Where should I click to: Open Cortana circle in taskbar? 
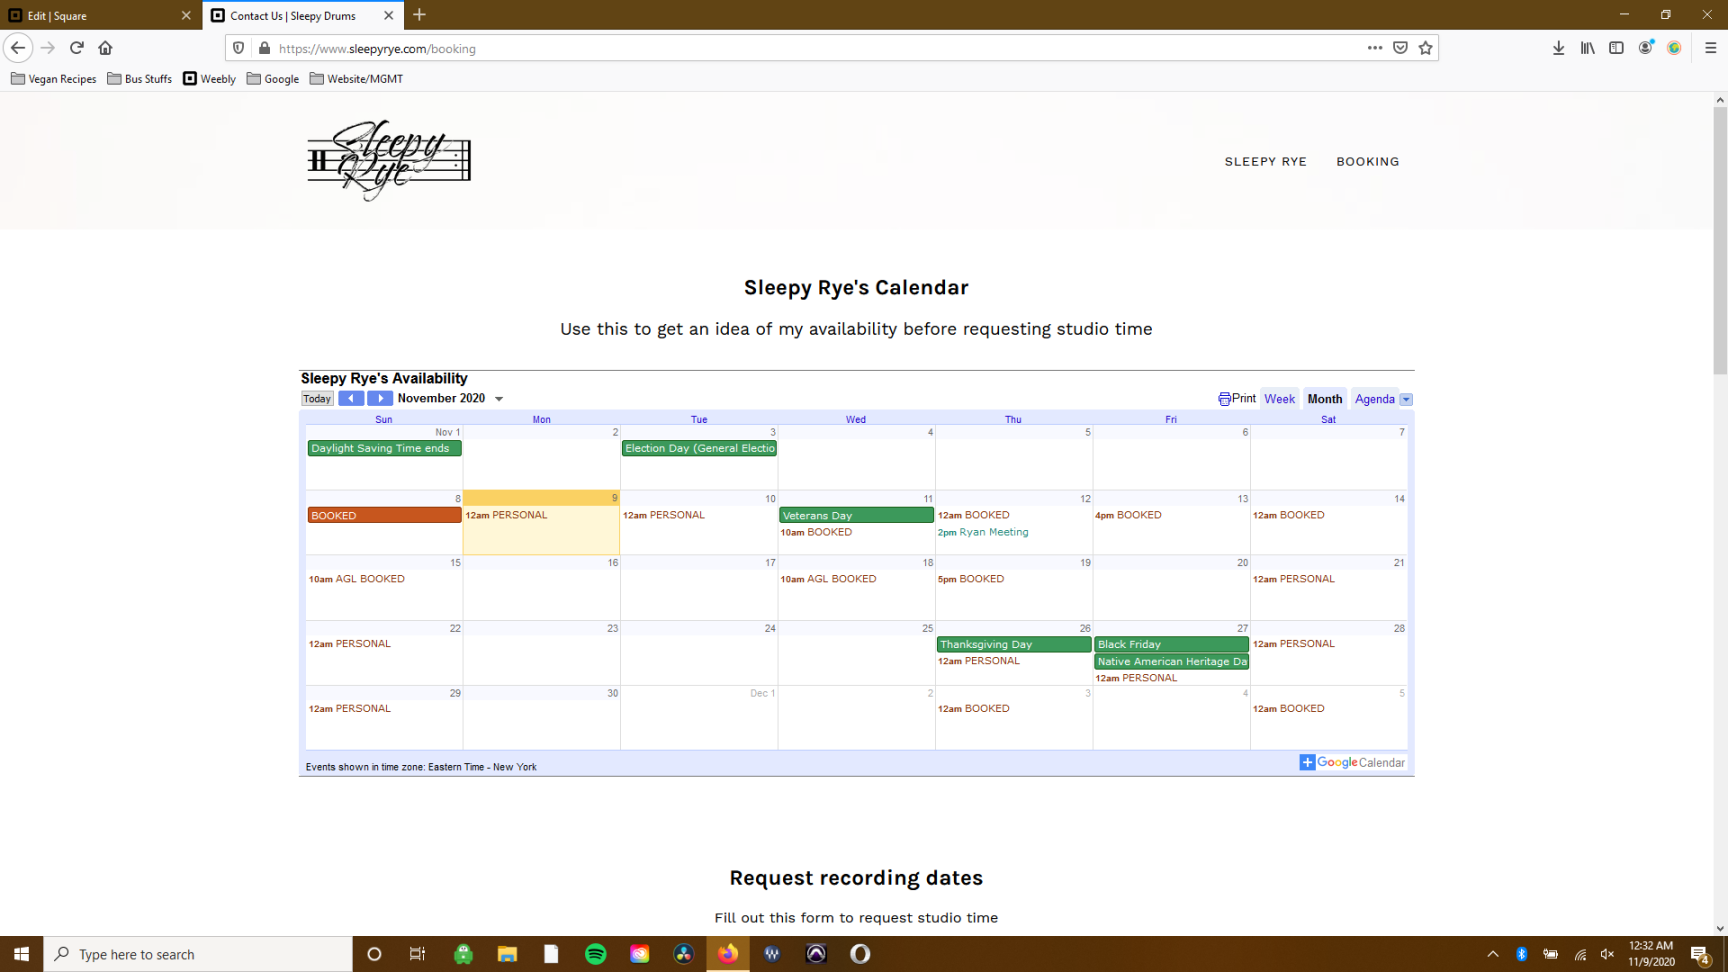tap(374, 954)
